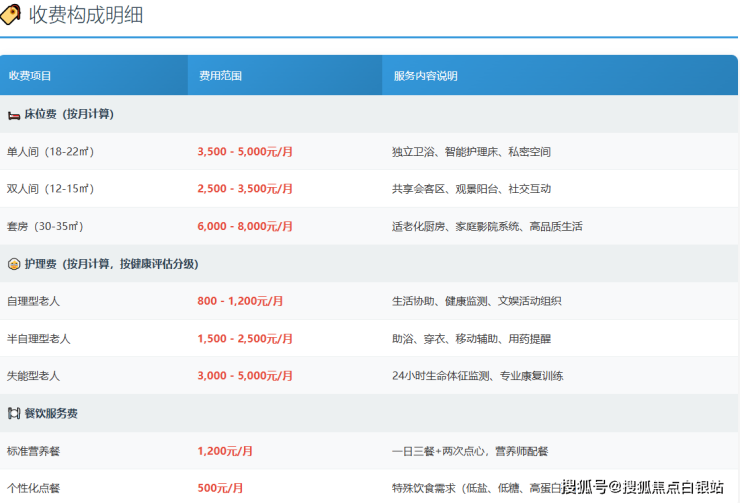Click the 6,000 - 8,000元/月 suite price
Image resolution: width=740 pixels, height=503 pixels.
tap(245, 227)
